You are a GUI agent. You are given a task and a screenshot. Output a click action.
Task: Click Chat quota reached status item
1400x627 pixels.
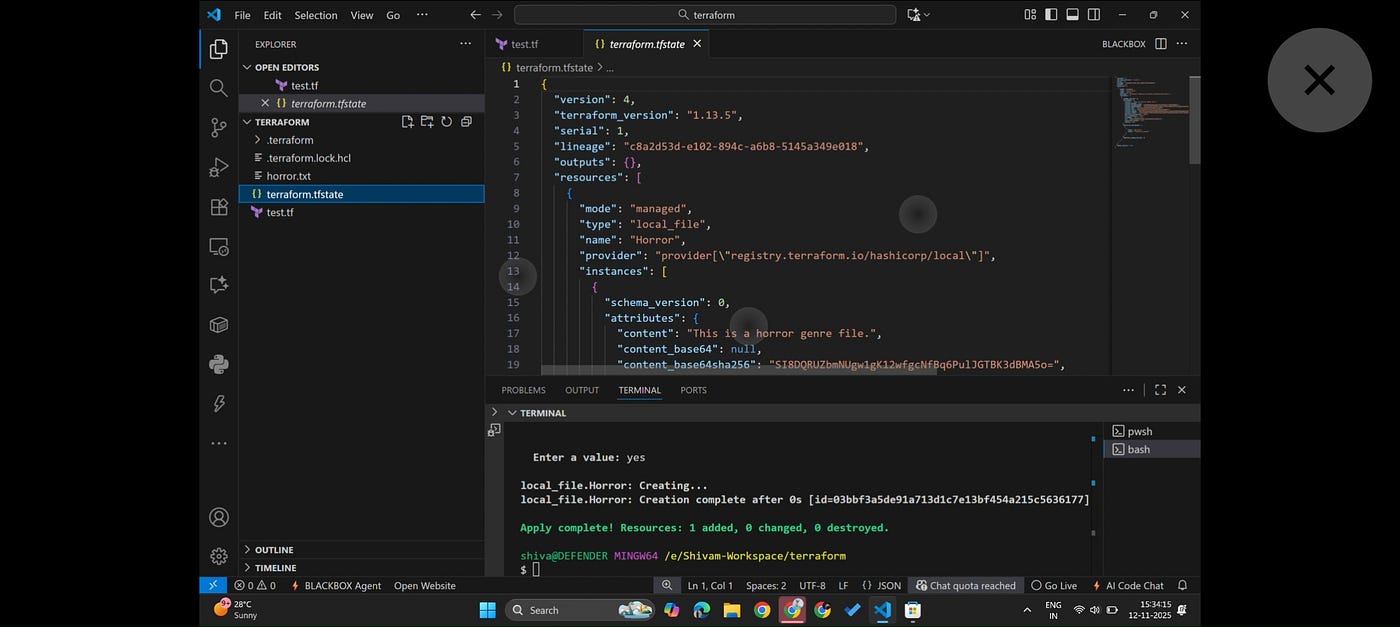[966, 585]
